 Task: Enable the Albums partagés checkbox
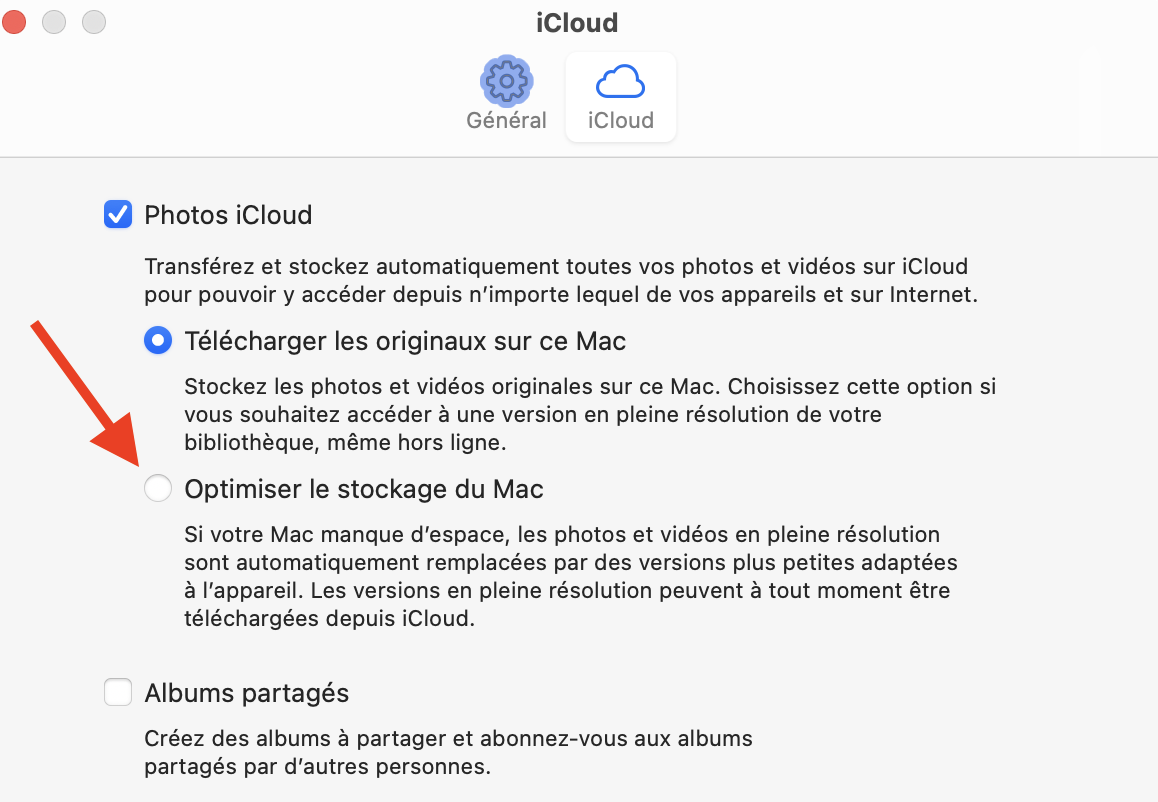click(x=118, y=692)
